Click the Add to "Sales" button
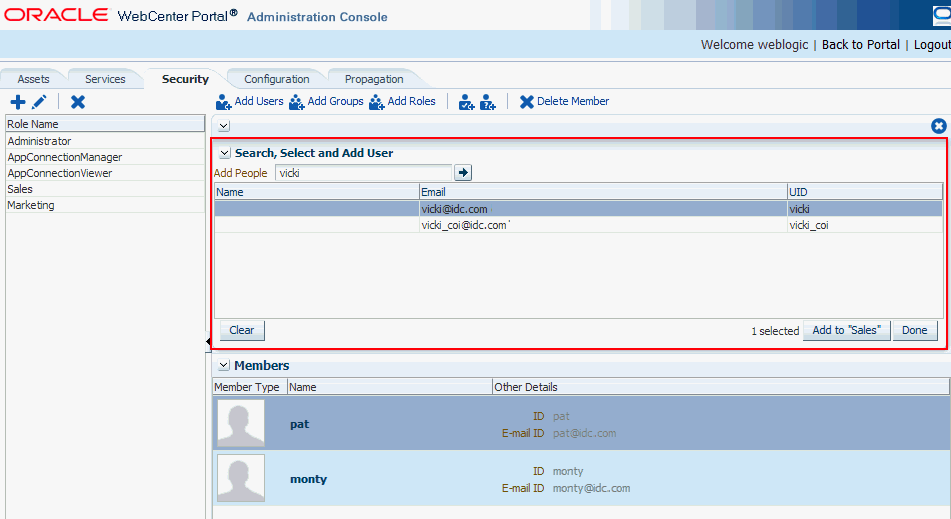Viewport: 951px width, 519px height. point(847,330)
